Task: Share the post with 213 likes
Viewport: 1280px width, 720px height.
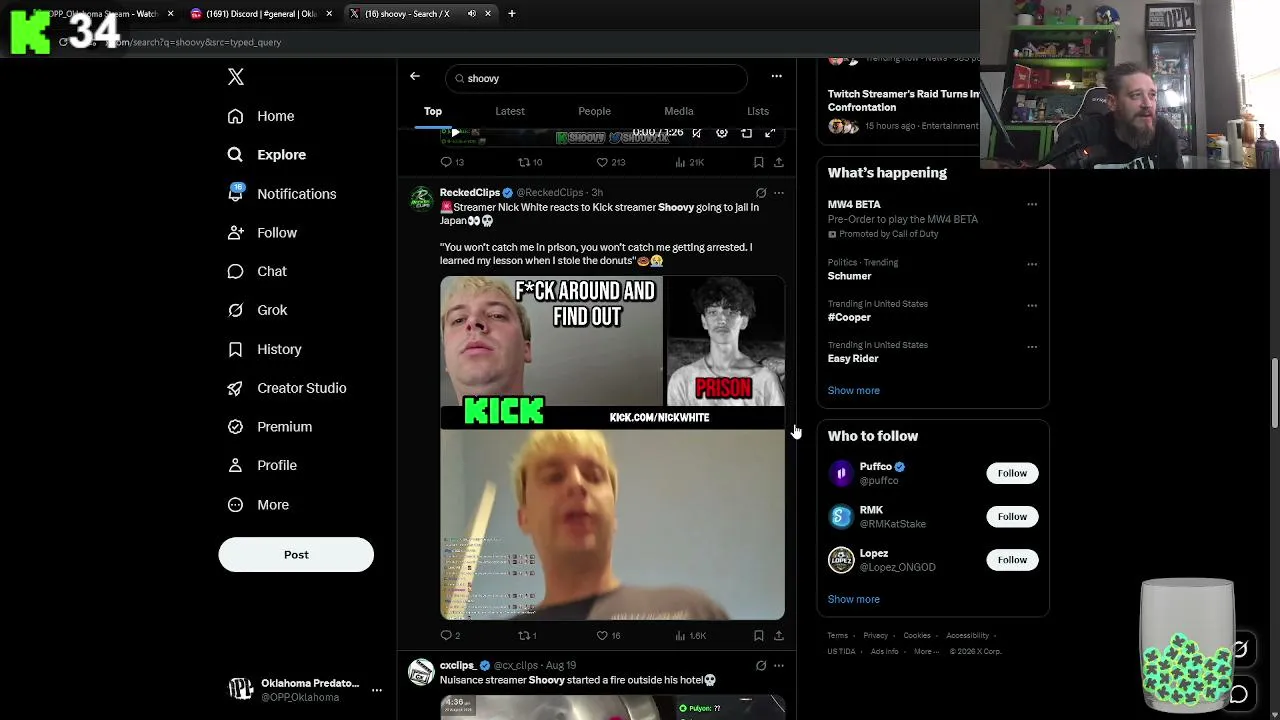Action: click(779, 162)
